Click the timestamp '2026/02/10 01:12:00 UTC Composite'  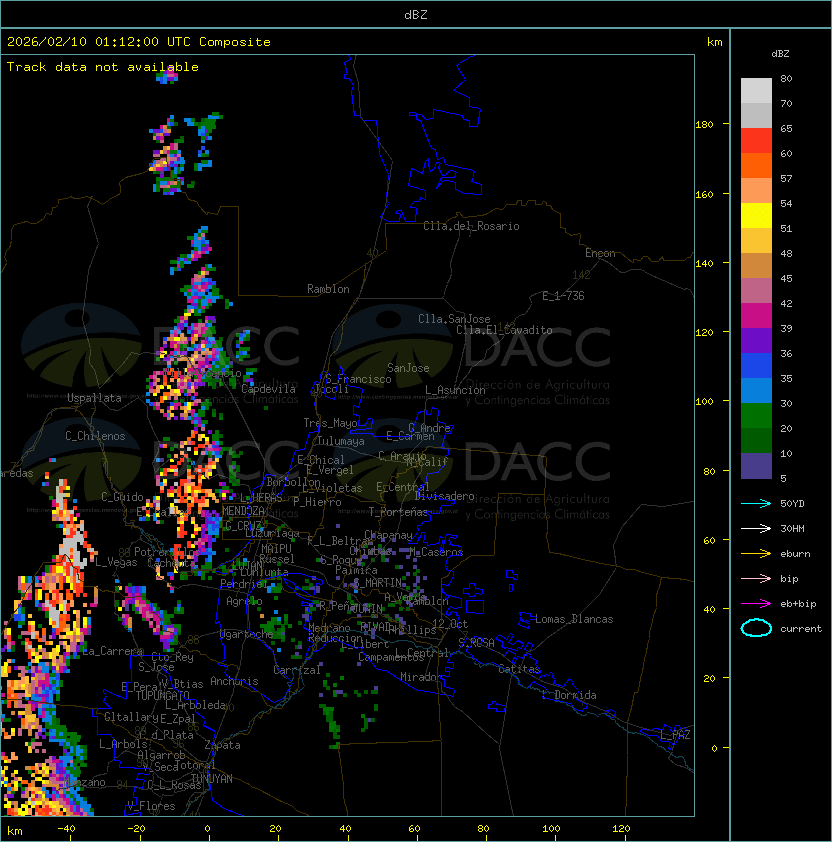[139, 42]
